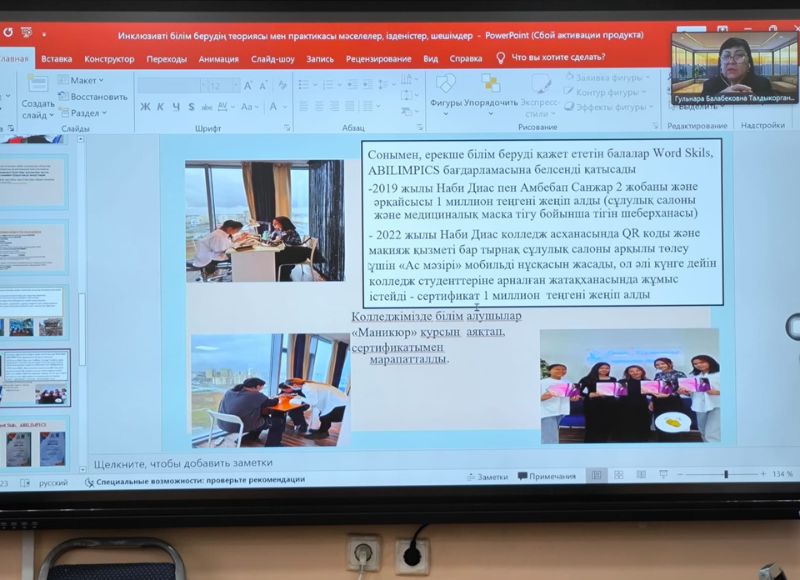Switch to Normal view icon in status bar
The image size is (800, 580).
(596, 476)
